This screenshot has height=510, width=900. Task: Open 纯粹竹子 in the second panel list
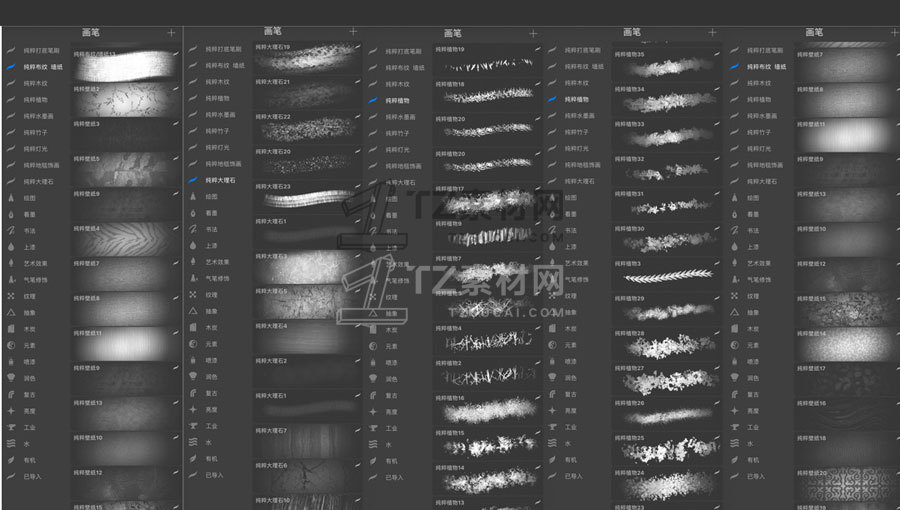coord(218,131)
